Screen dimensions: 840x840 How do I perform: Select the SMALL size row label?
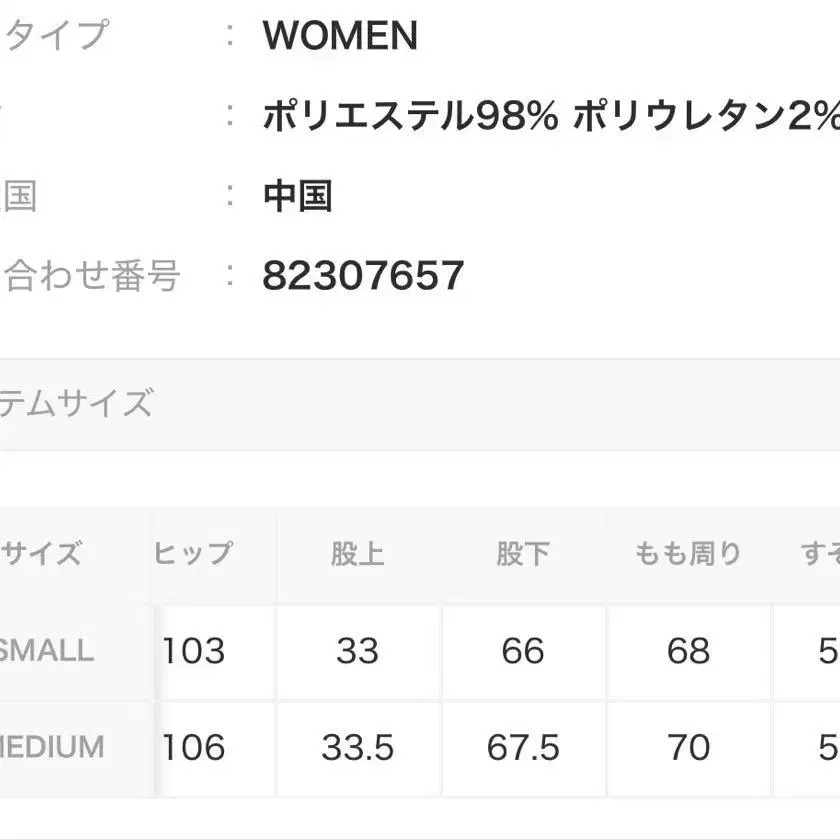pos(46,651)
